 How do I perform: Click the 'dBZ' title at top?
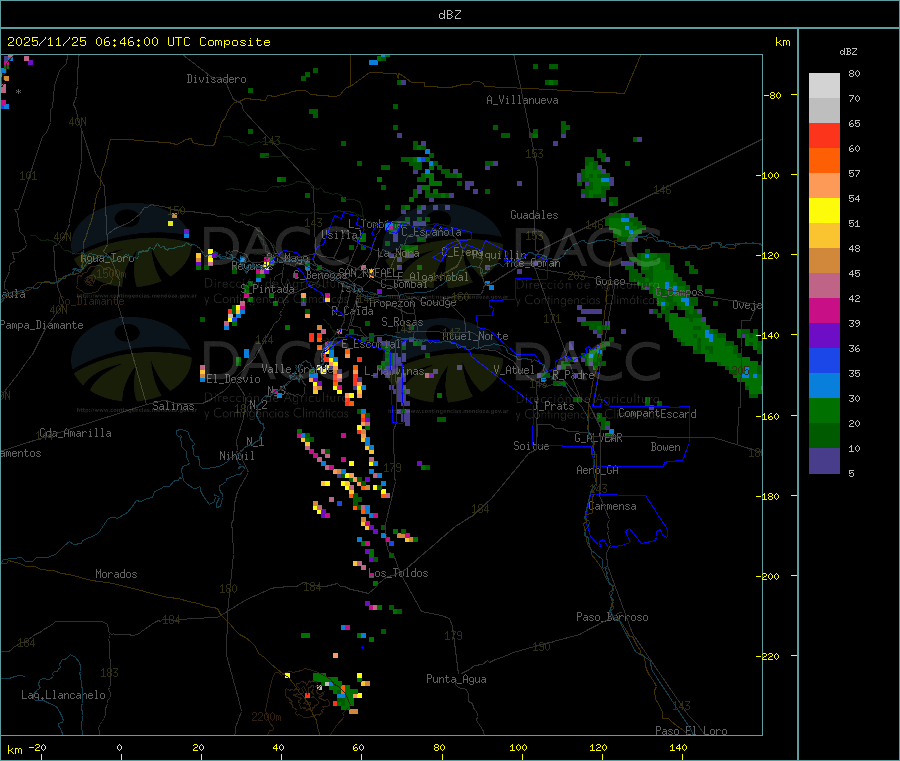click(449, 15)
